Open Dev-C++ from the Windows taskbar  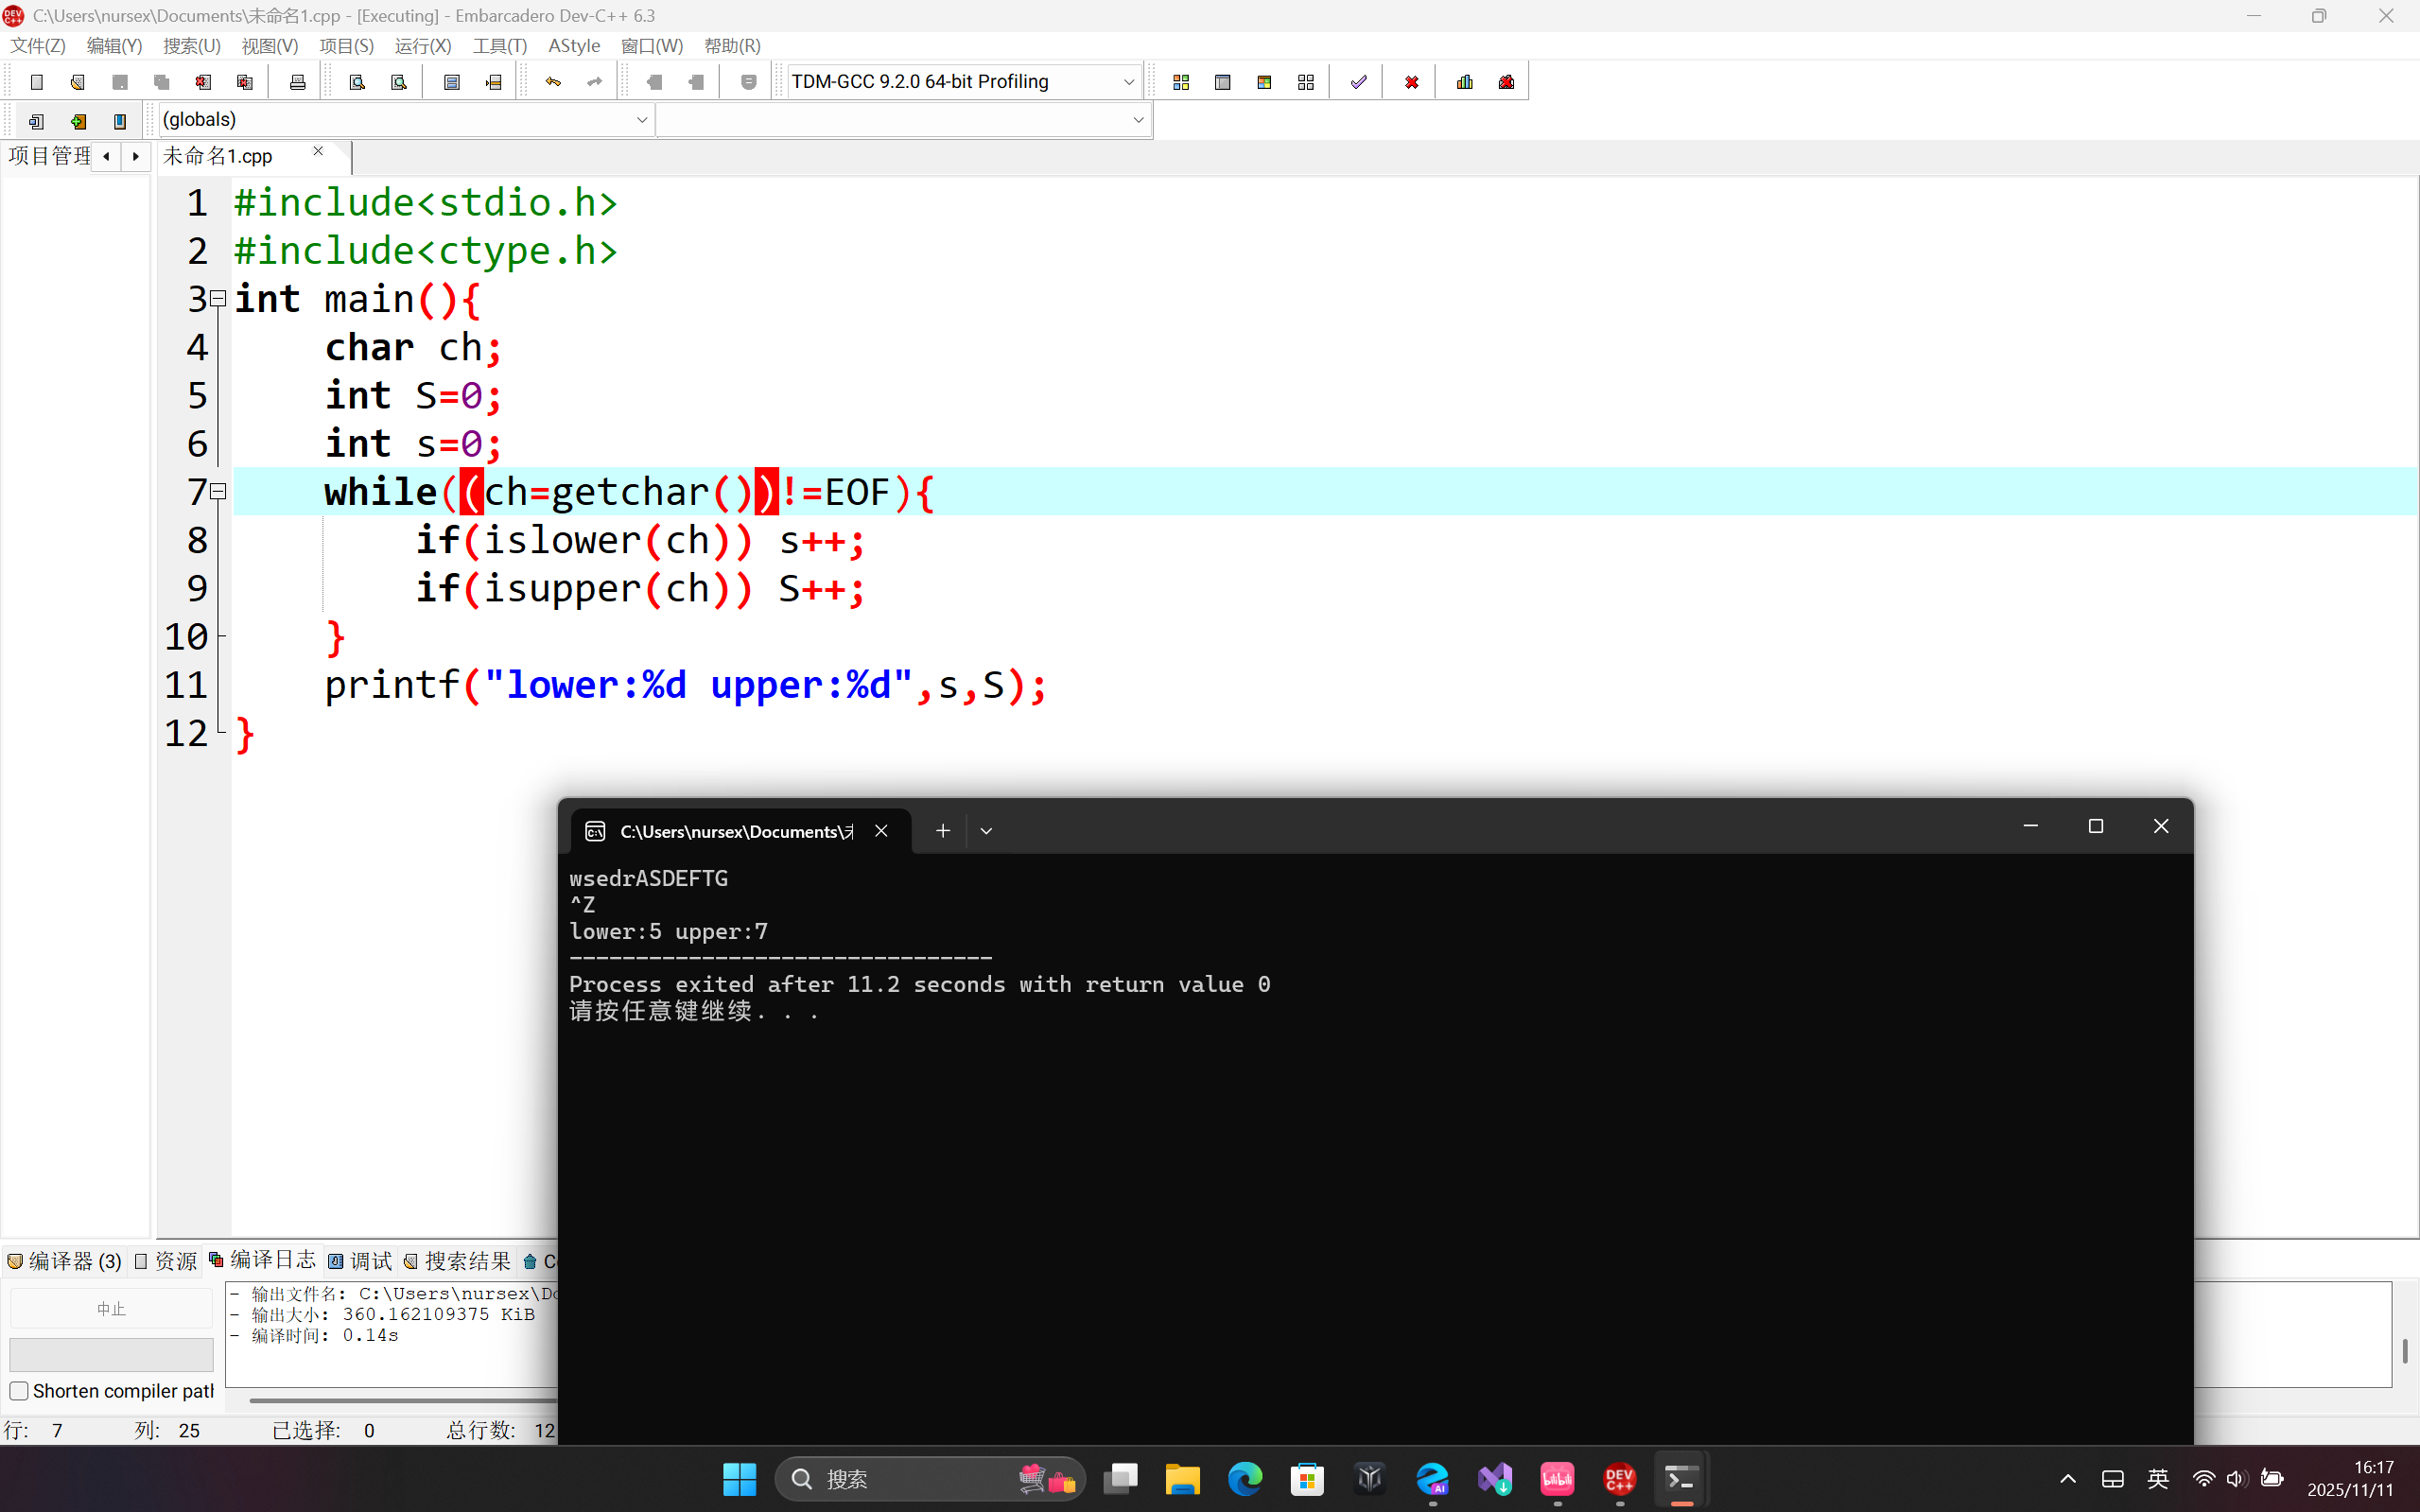pyautogui.click(x=1619, y=1479)
